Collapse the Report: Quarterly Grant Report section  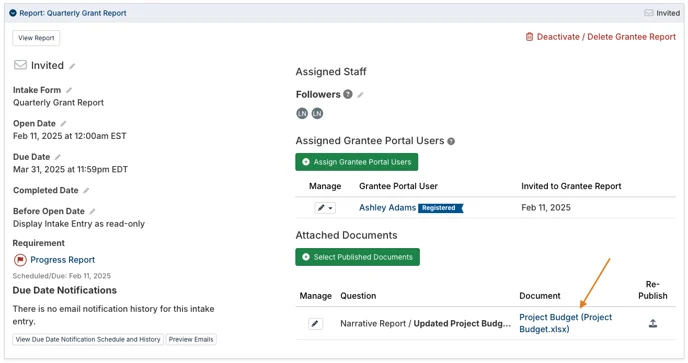click(13, 13)
